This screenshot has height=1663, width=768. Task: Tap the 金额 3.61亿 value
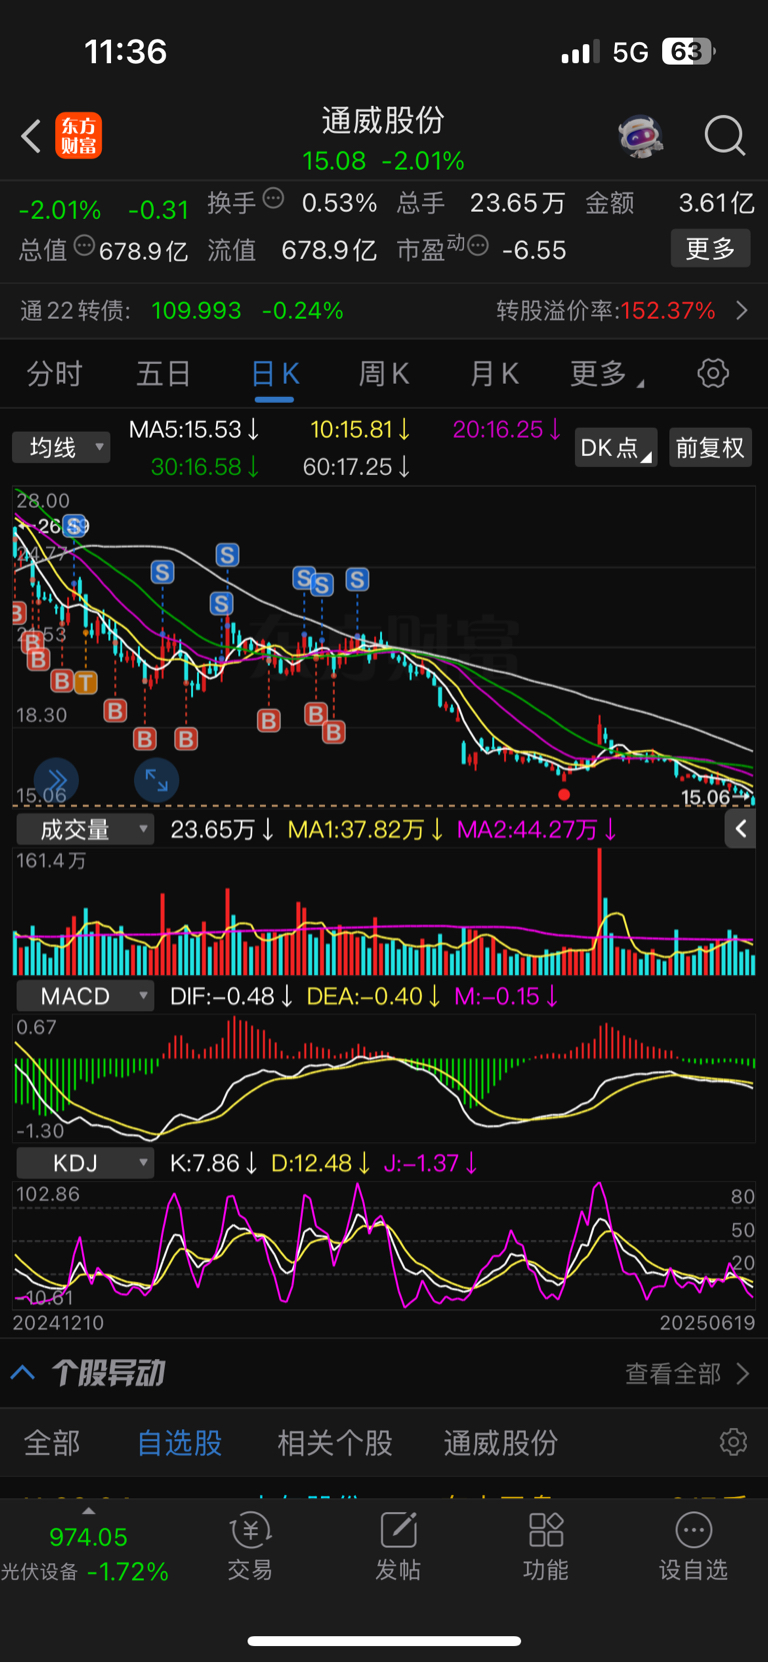(670, 203)
